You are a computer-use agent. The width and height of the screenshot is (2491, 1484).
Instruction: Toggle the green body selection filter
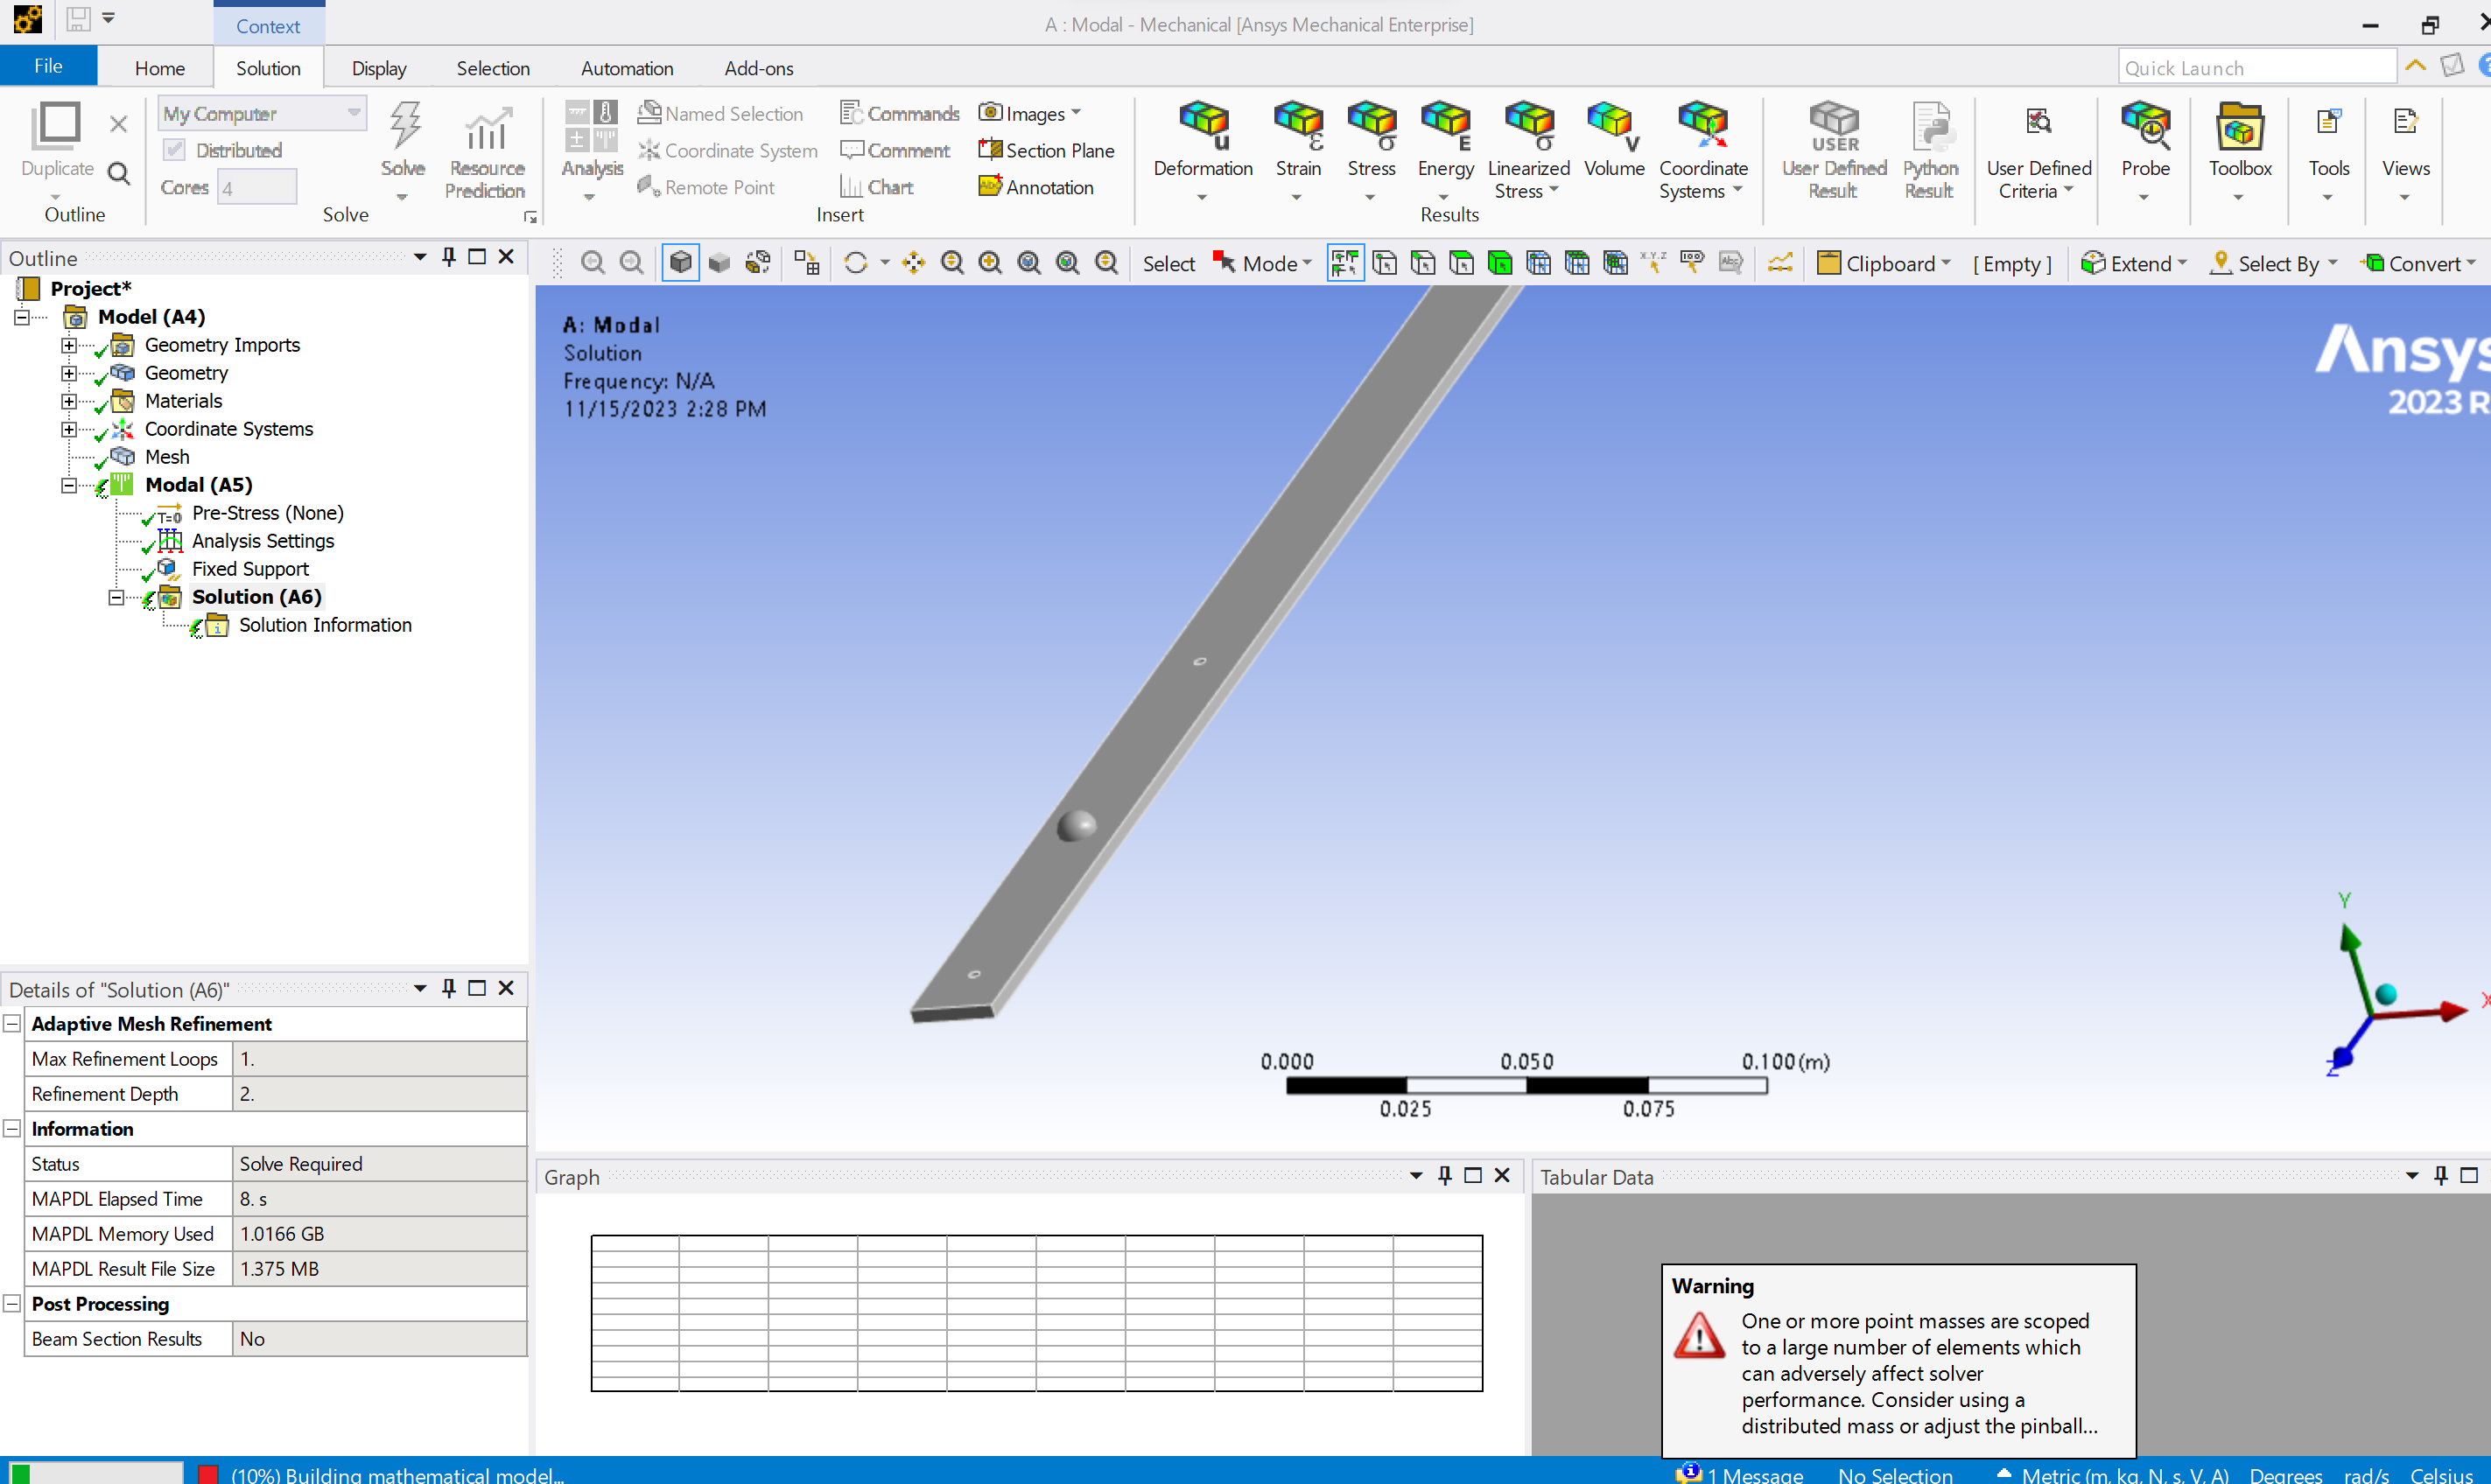click(1499, 263)
